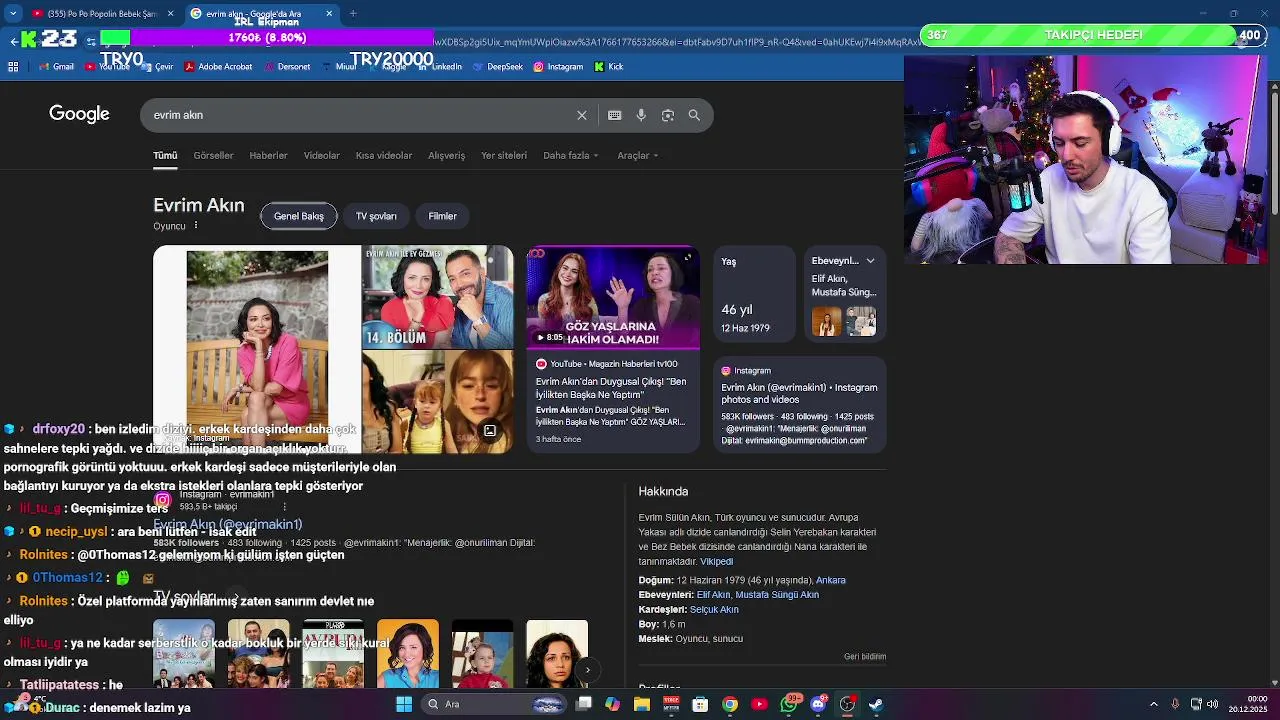Open the Gmail bookmark

coord(56,67)
